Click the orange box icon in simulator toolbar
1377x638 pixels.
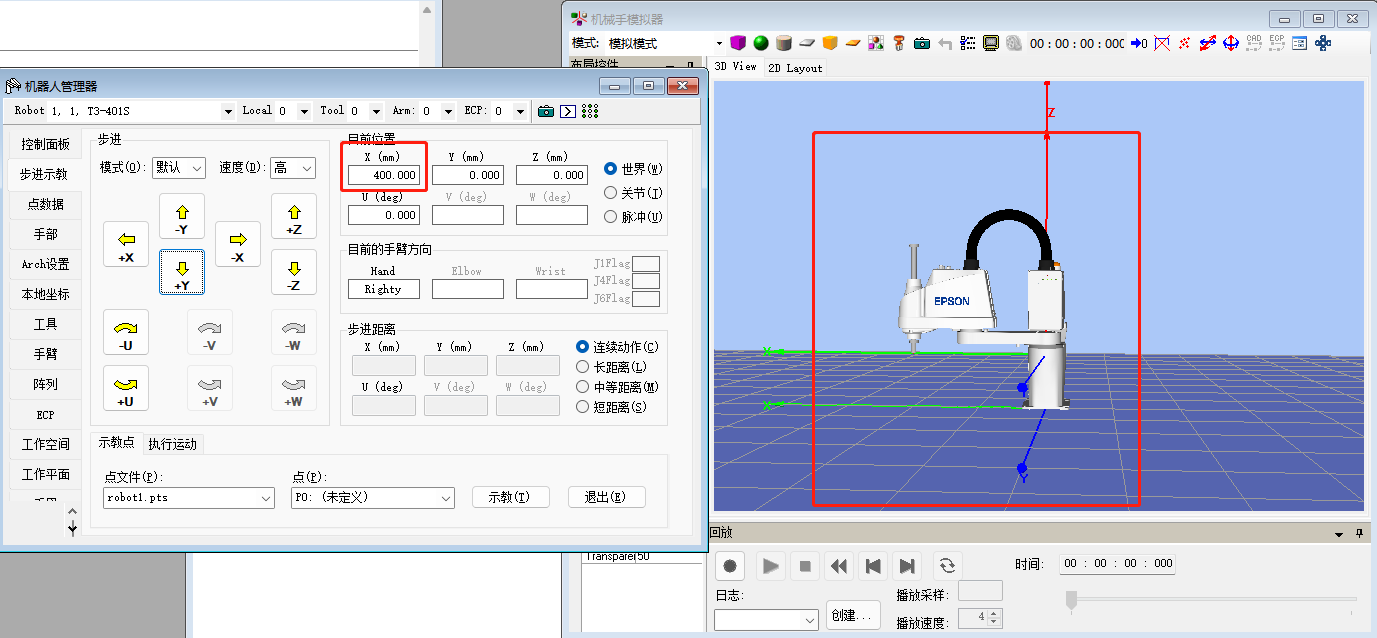pyautogui.click(x=830, y=43)
